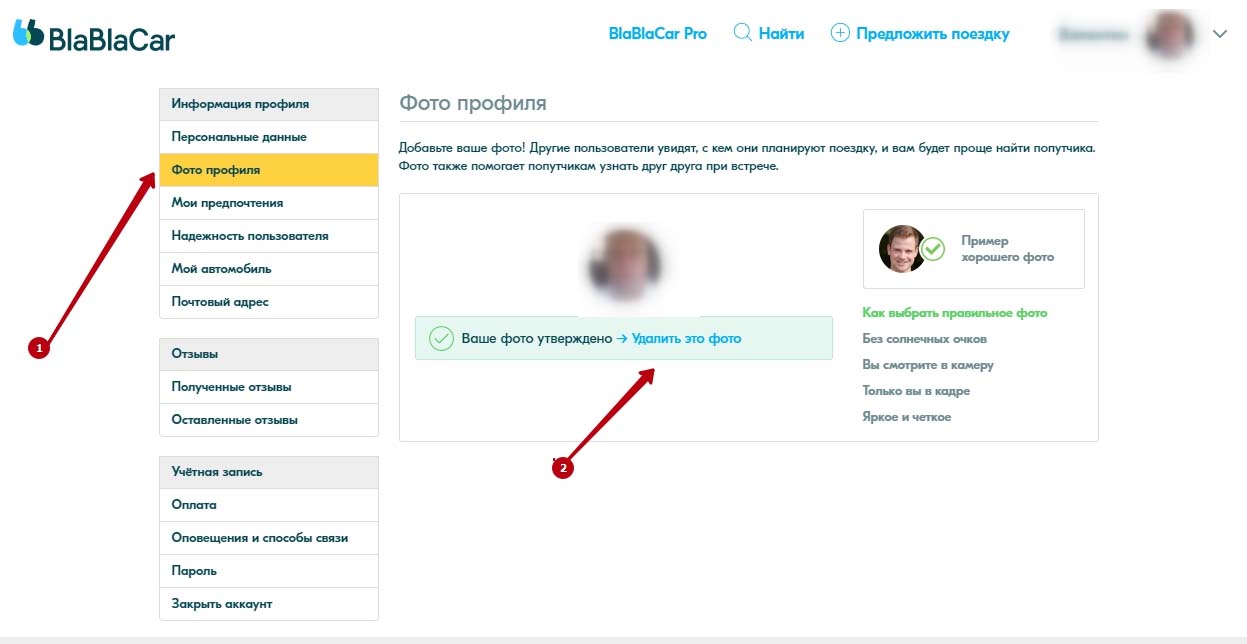Select Закрыть аккаунт menu item

tap(269, 604)
